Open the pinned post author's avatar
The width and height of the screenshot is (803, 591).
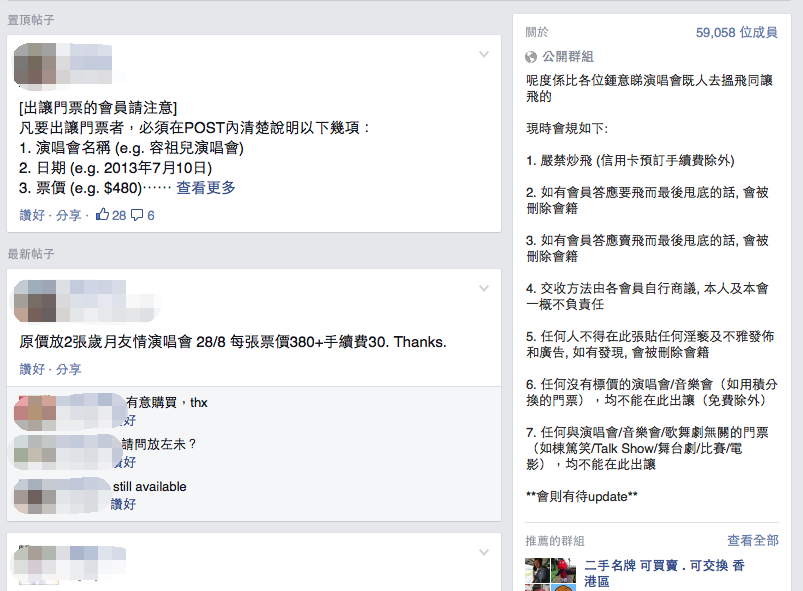pos(35,64)
